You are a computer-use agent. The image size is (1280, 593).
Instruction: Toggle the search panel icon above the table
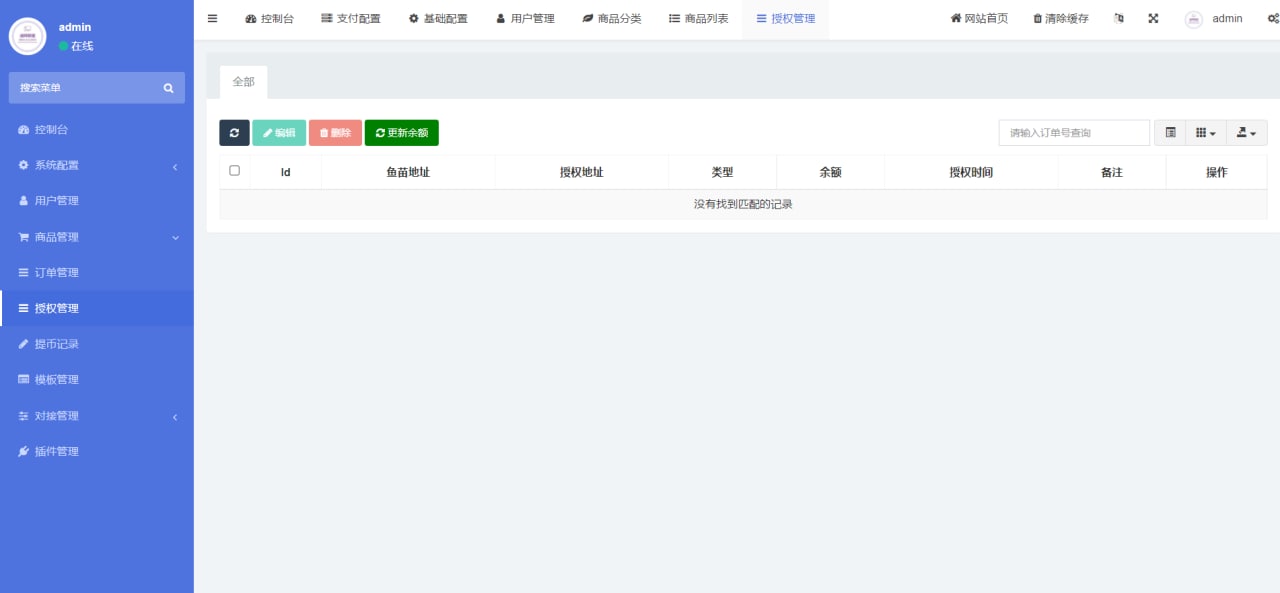(1169, 132)
